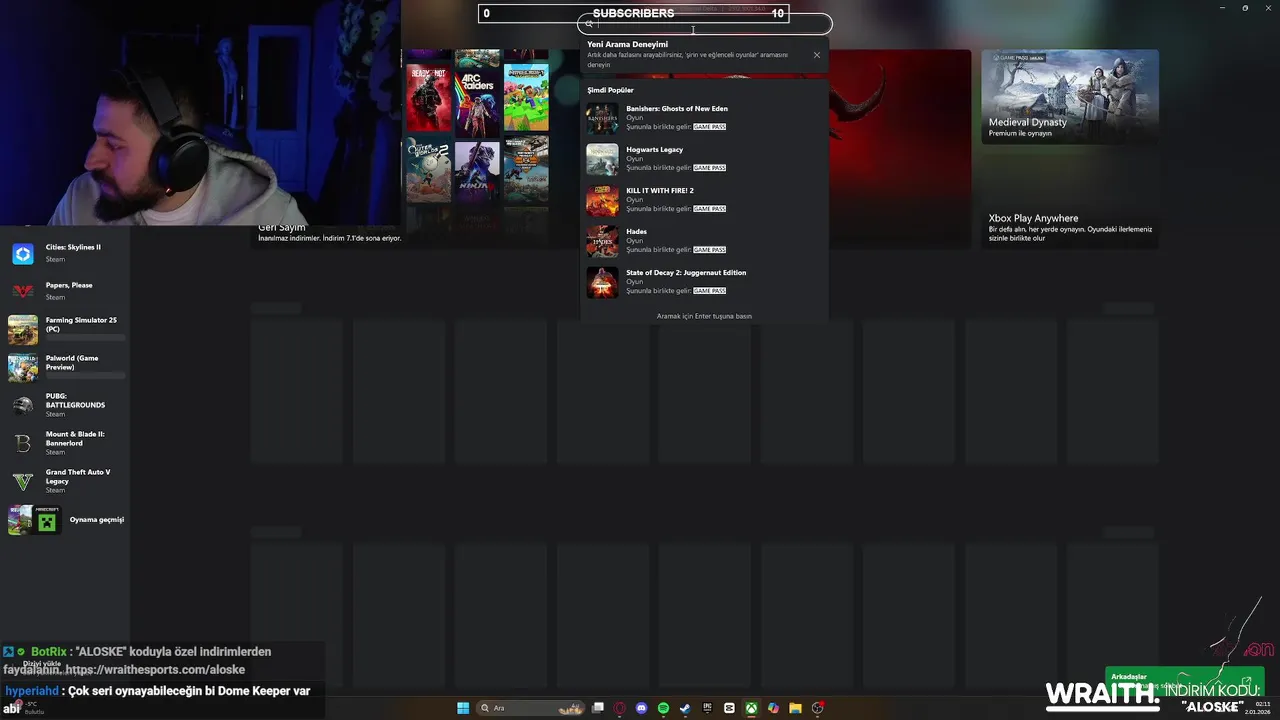Open Discord from the taskbar
This screenshot has width=1280, height=720.
[642, 708]
